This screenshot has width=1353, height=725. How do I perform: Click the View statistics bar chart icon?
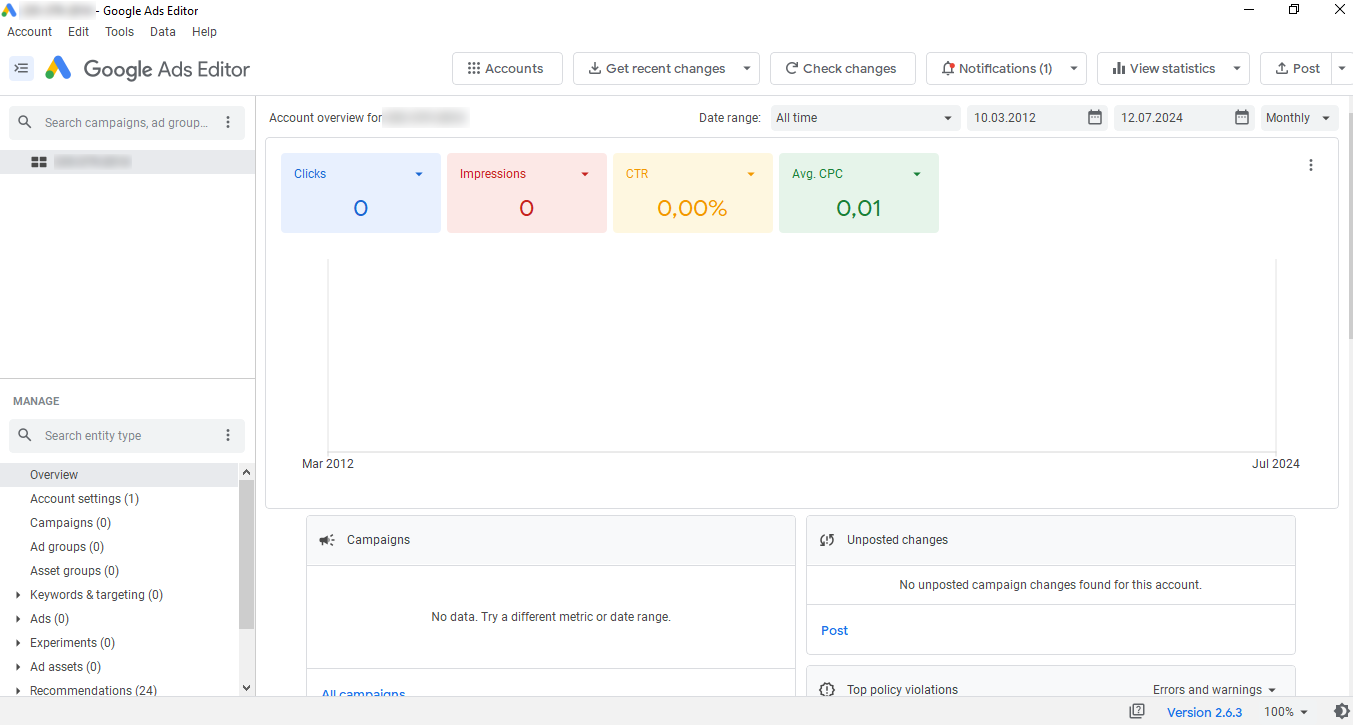tap(1119, 69)
